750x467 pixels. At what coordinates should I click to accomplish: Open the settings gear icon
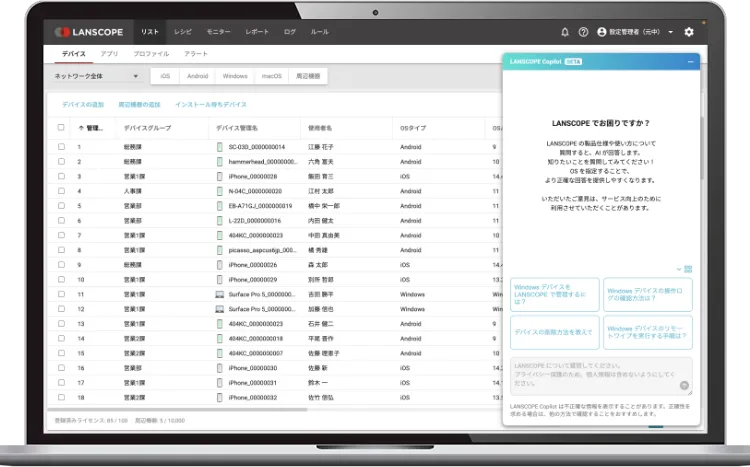pos(689,32)
